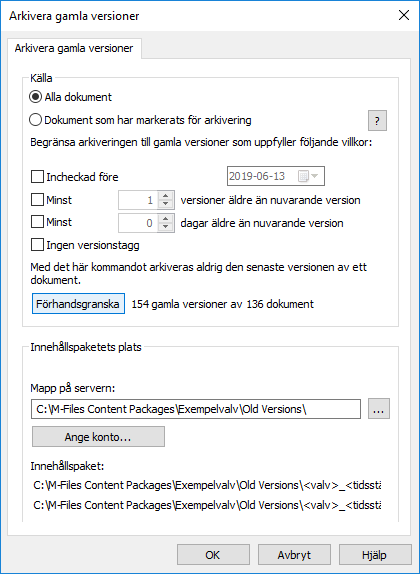Click the question mark help button
This screenshot has height=574, width=420.
click(x=377, y=120)
